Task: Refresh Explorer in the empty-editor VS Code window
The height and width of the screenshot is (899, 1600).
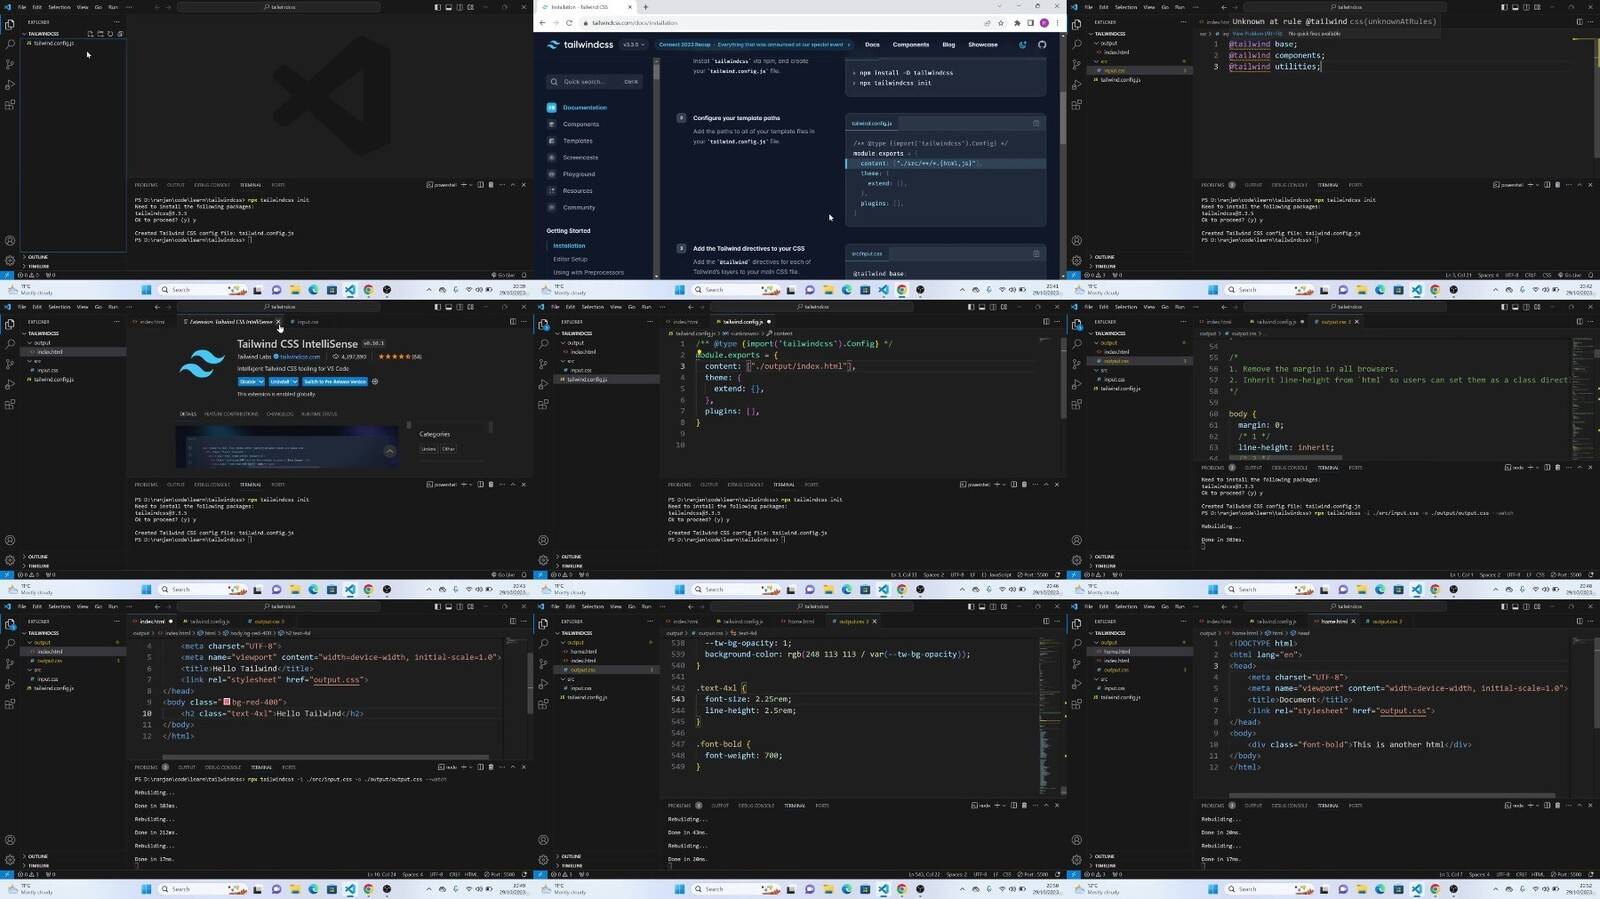Action: coord(110,34)
